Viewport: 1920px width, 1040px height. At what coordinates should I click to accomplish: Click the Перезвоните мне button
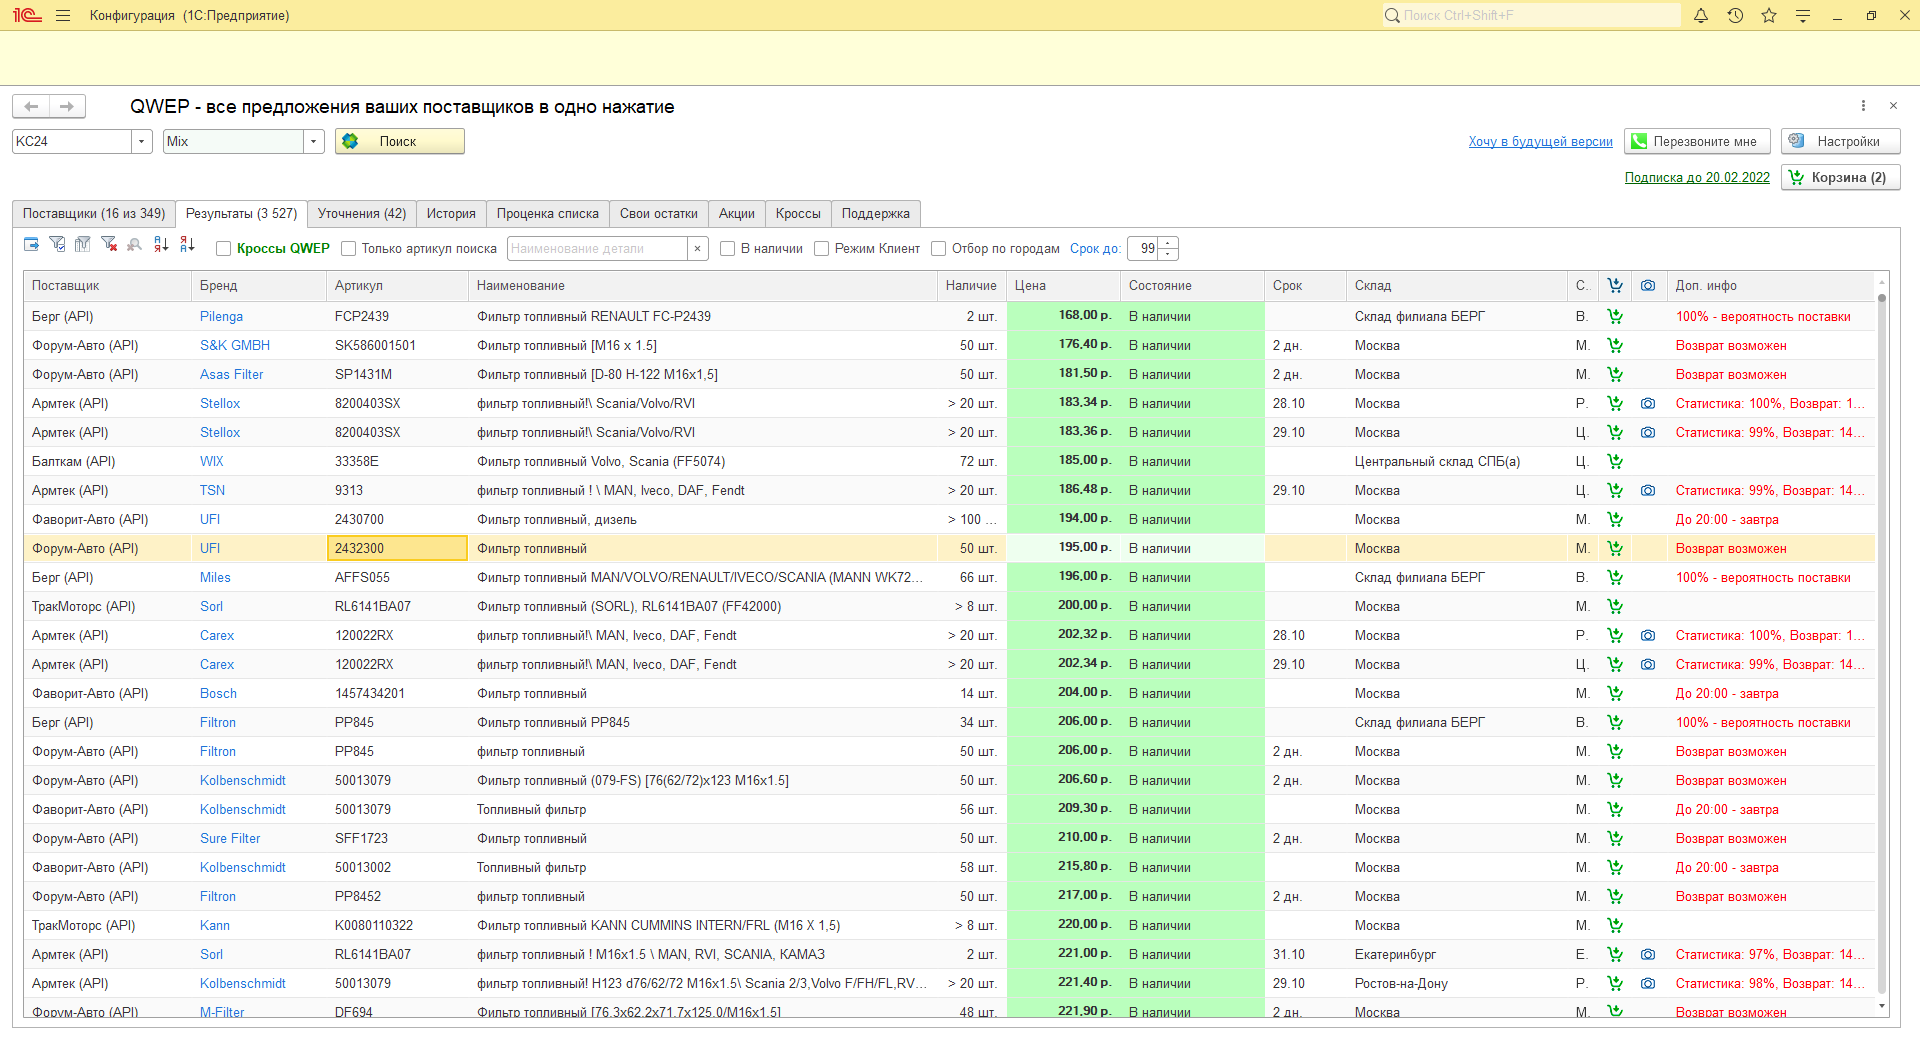1697,141
